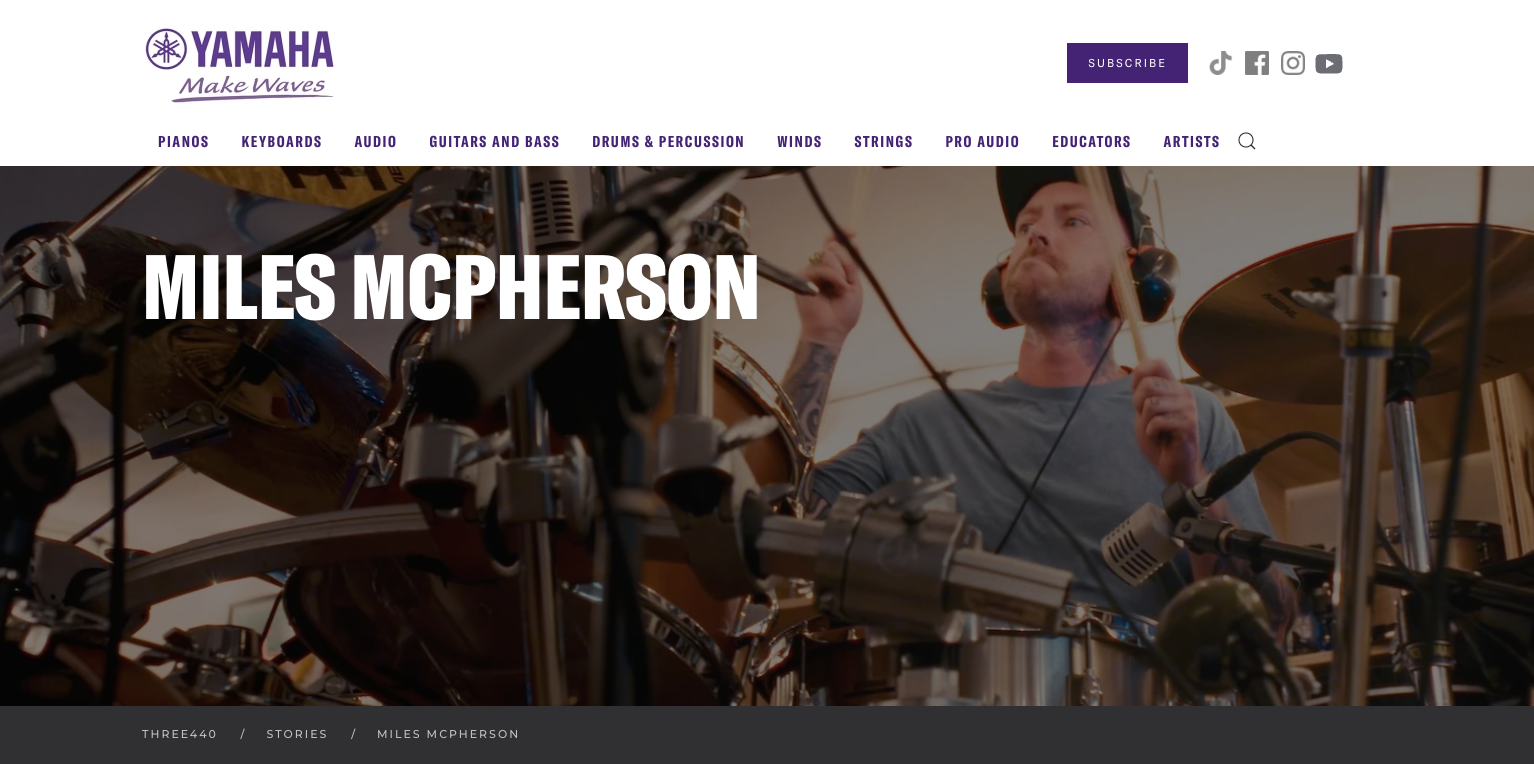
Task: Open Yamaha Facebook page icon
Action: click(x=1257, y=64)
